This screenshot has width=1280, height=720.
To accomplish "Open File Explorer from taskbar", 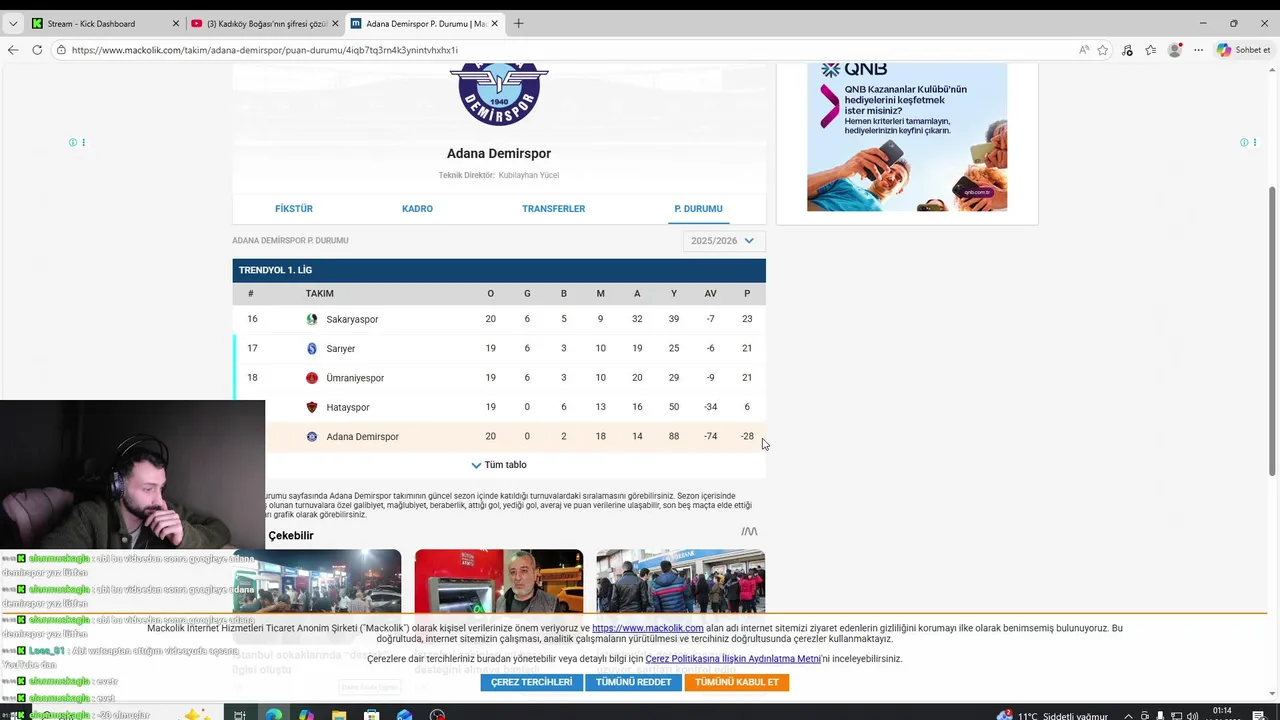I will pyautogui.click(x=339, y=715).
